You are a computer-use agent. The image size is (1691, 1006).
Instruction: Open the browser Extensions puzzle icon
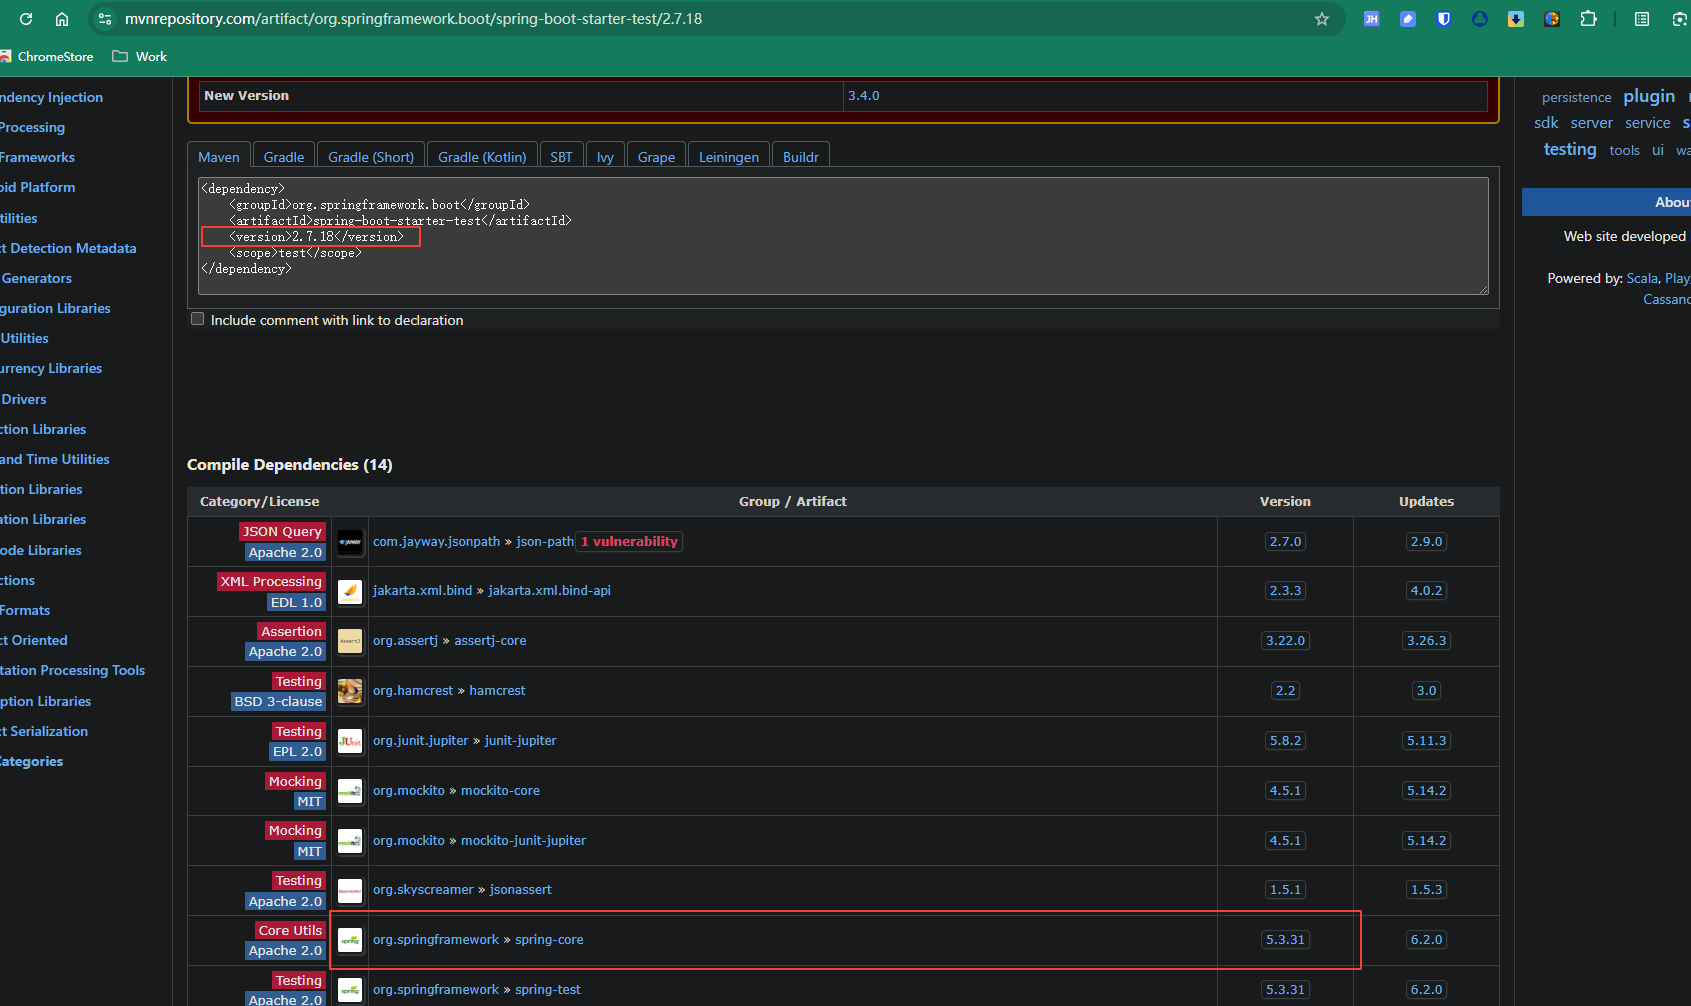point(1588,19)
